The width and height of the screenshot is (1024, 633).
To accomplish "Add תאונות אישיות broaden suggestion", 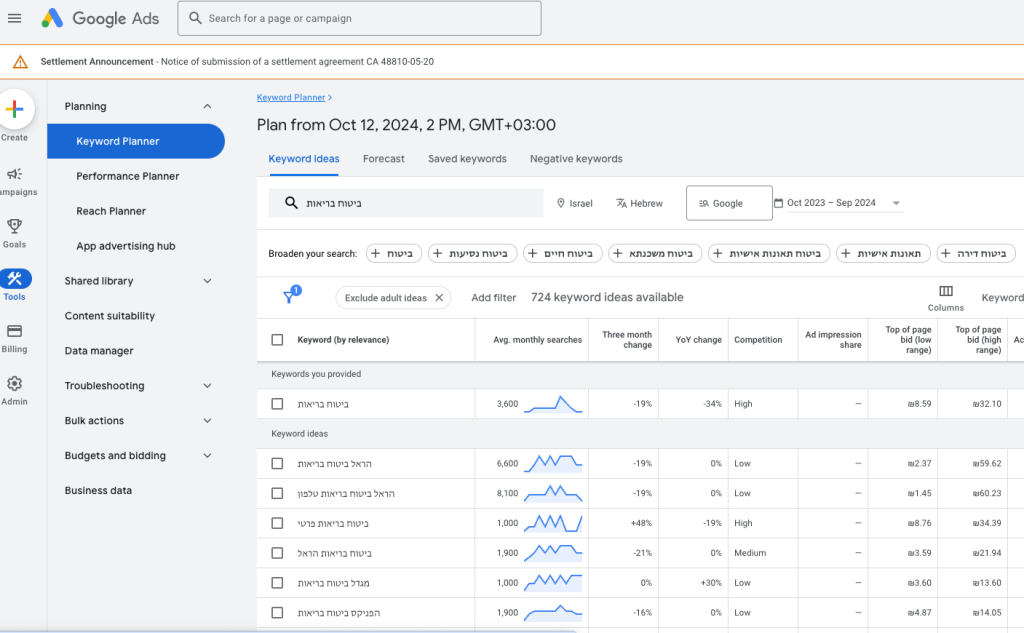I will (883, 253).
